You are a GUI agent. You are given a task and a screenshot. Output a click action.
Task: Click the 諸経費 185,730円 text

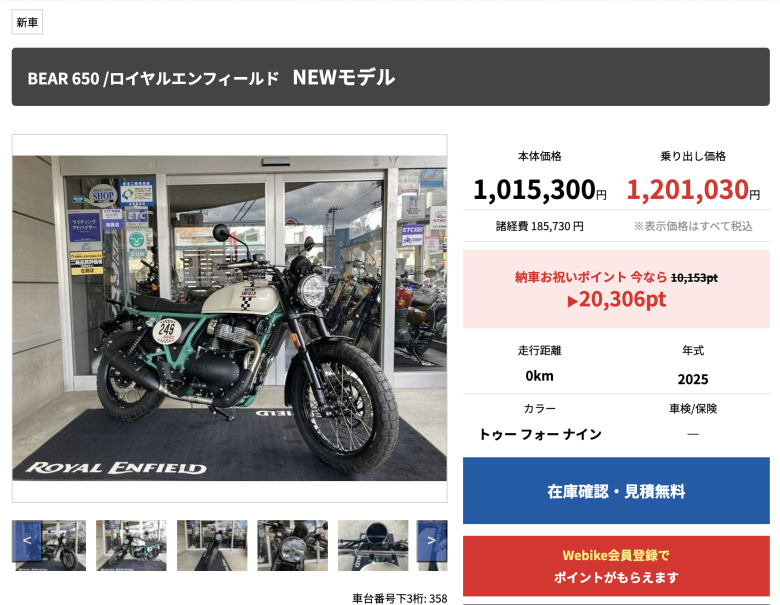click(x=540, y=226)
